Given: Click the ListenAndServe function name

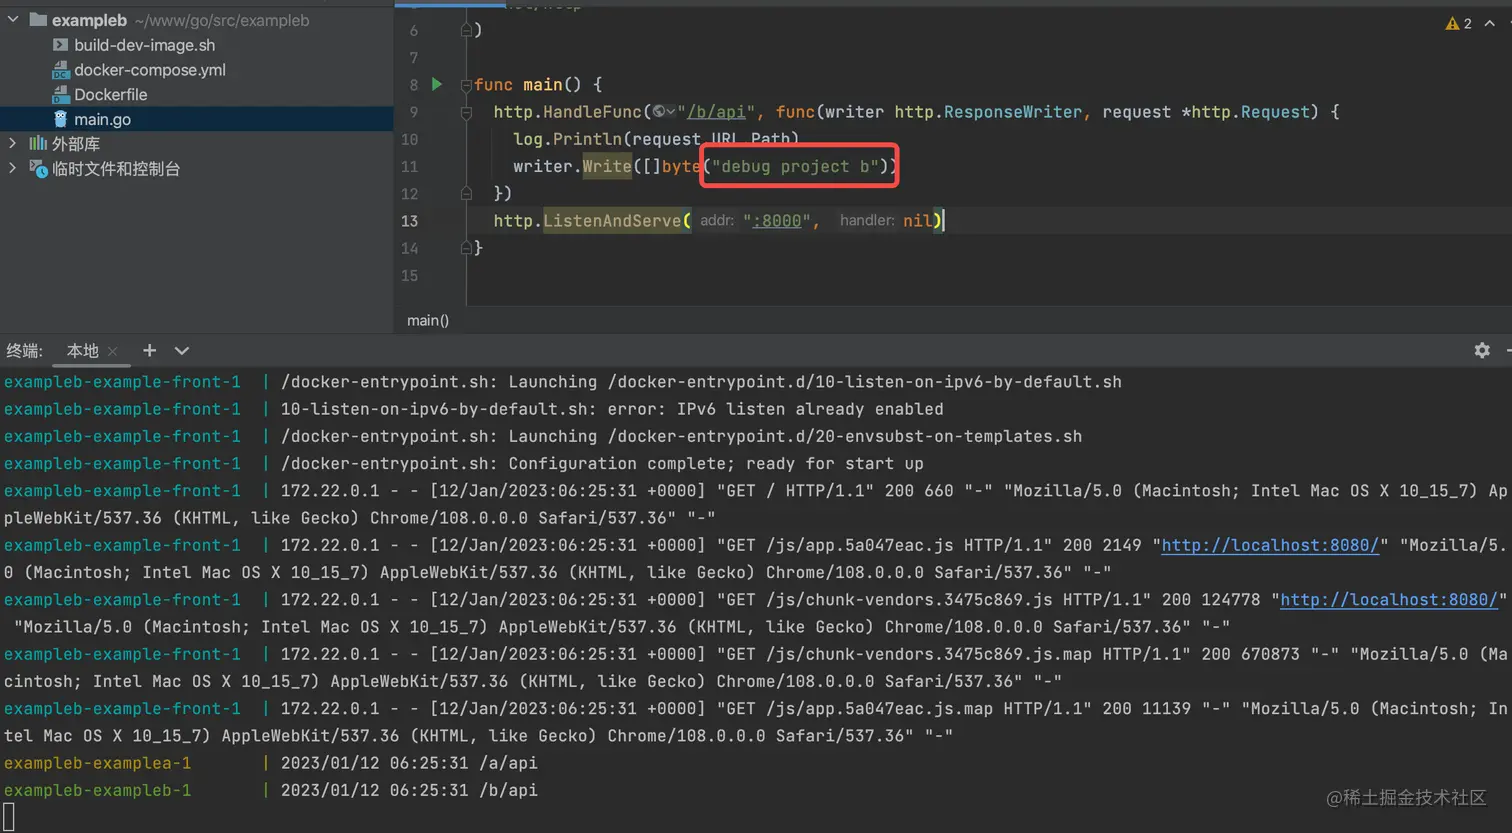Looking at the screenshot, I should point(612,220).
